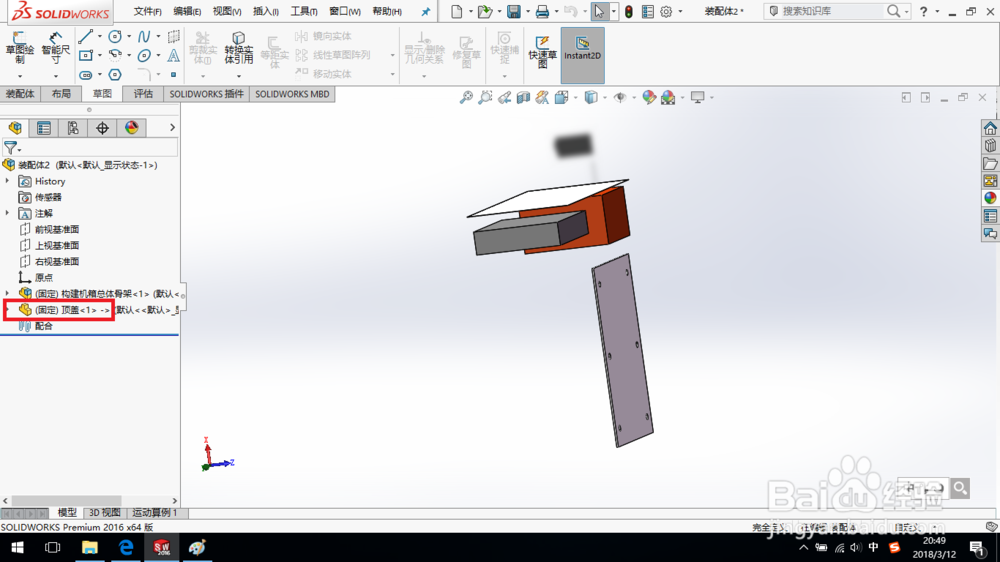The width and height of the screenshot is (1000, 562).
Task: Open the DimXpertManager crosshair tab
Action: tap(102, 128)
